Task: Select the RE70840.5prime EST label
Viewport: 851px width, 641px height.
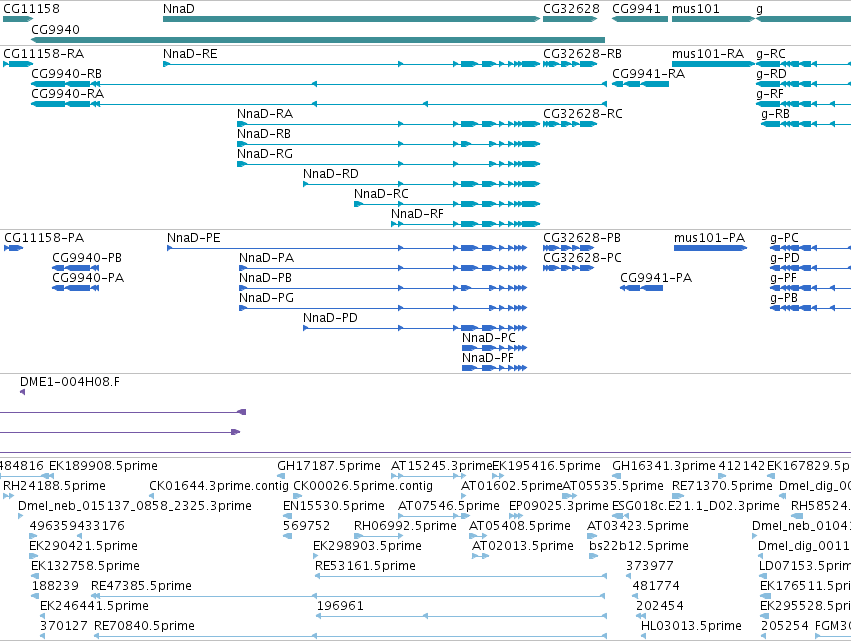Action: point(144,626)
